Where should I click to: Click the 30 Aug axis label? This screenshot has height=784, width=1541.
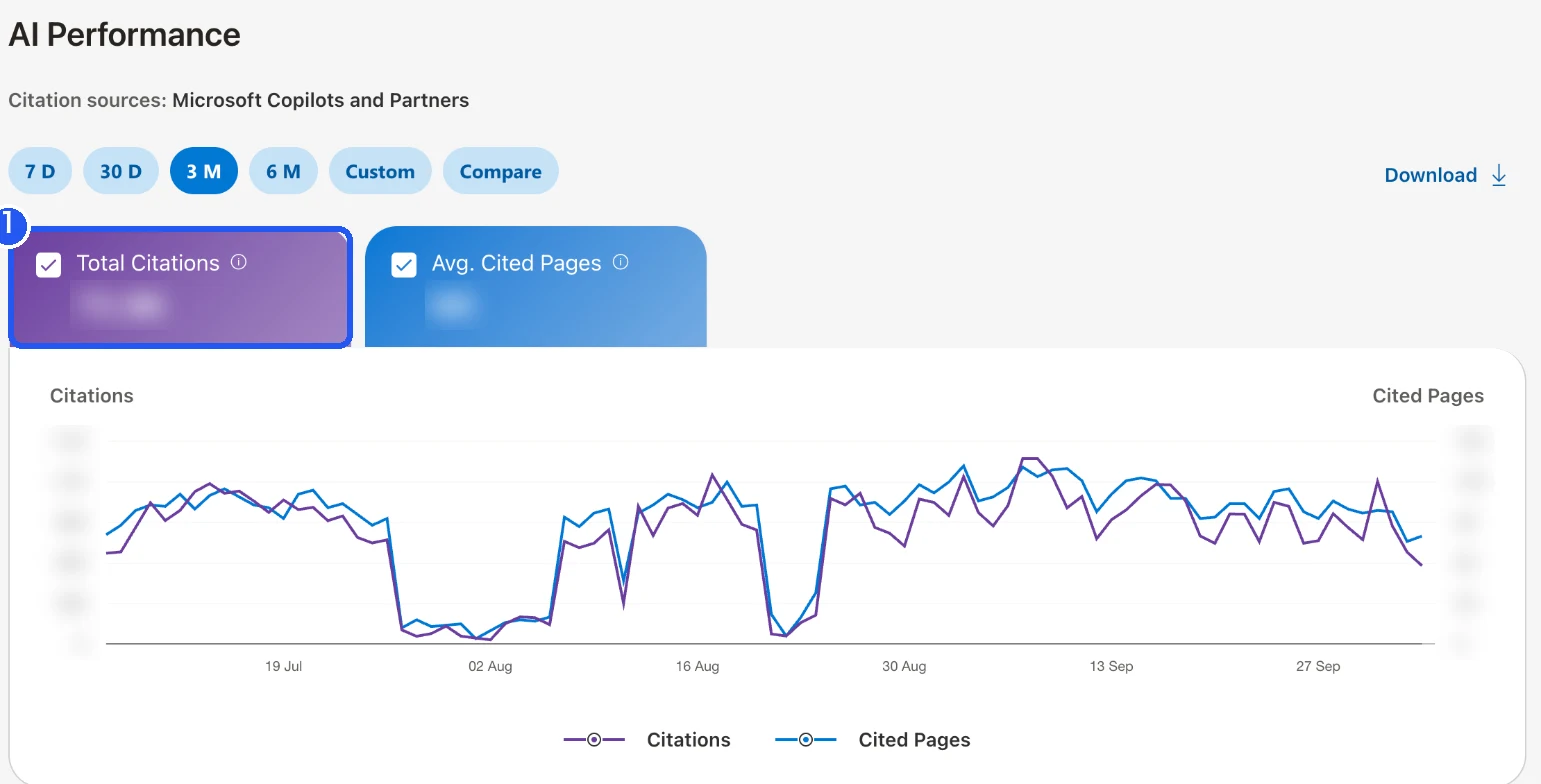click(904, 666)
